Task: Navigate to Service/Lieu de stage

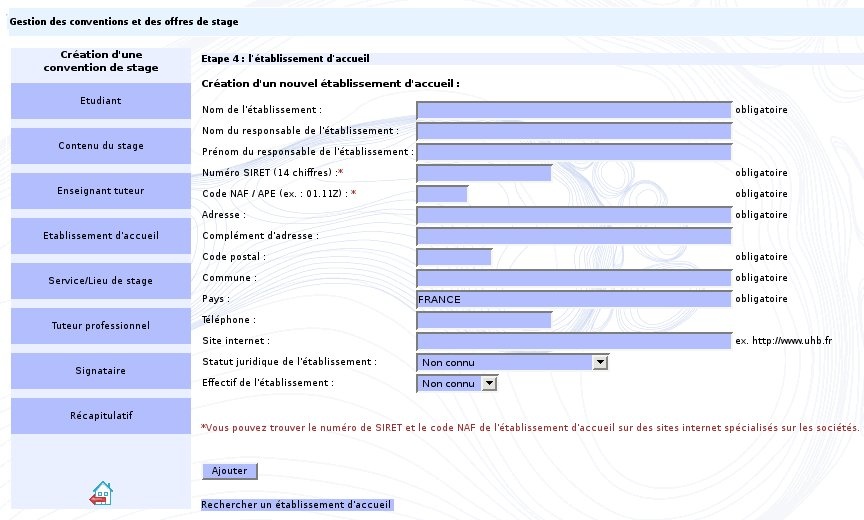Action: 100,281
